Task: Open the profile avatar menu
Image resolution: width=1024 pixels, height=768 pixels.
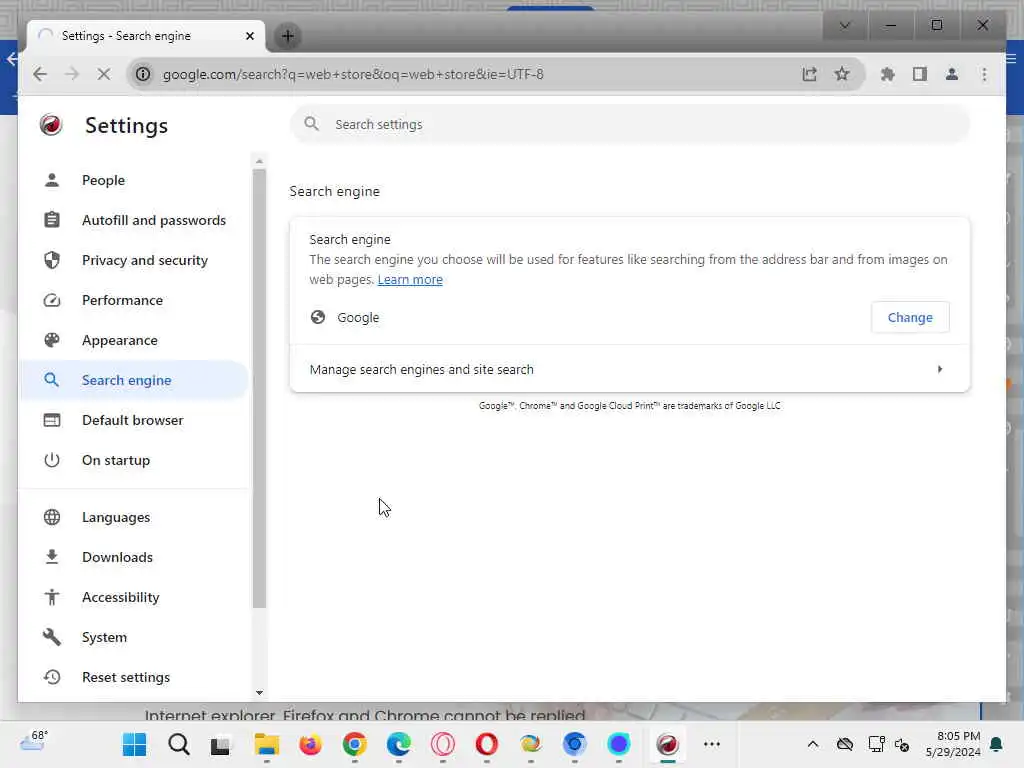Action: click(x=952, y=74)
